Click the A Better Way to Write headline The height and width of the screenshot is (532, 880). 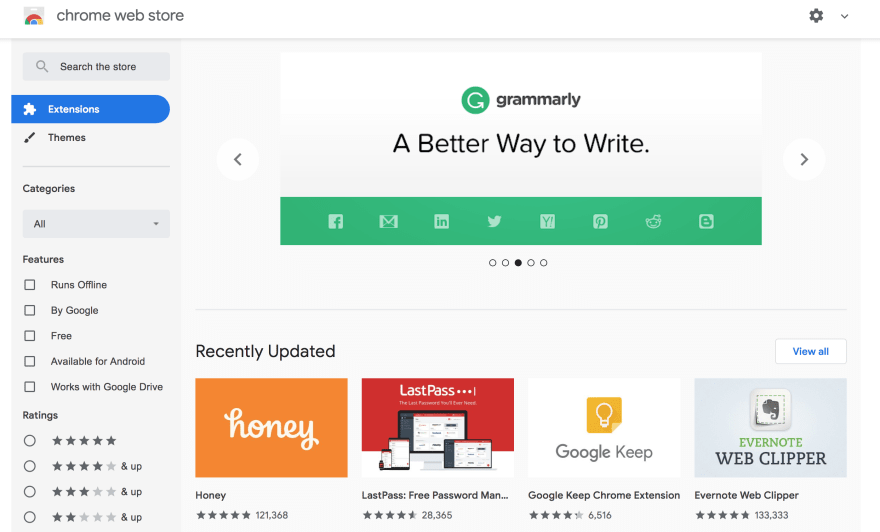tap(521, 144)
